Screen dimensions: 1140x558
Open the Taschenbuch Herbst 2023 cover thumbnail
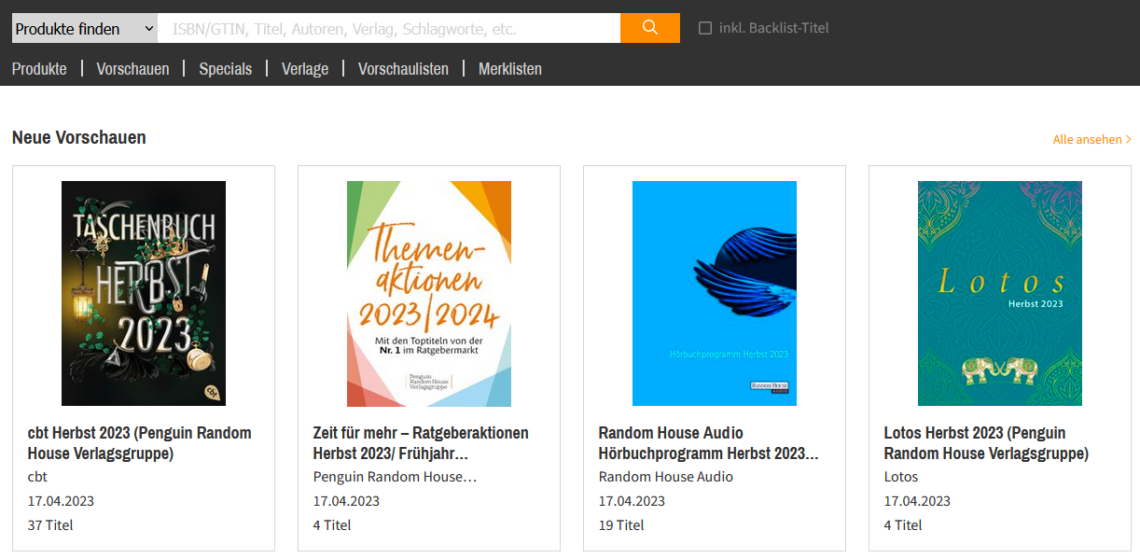pyautogui.click(x=143, y=293)
